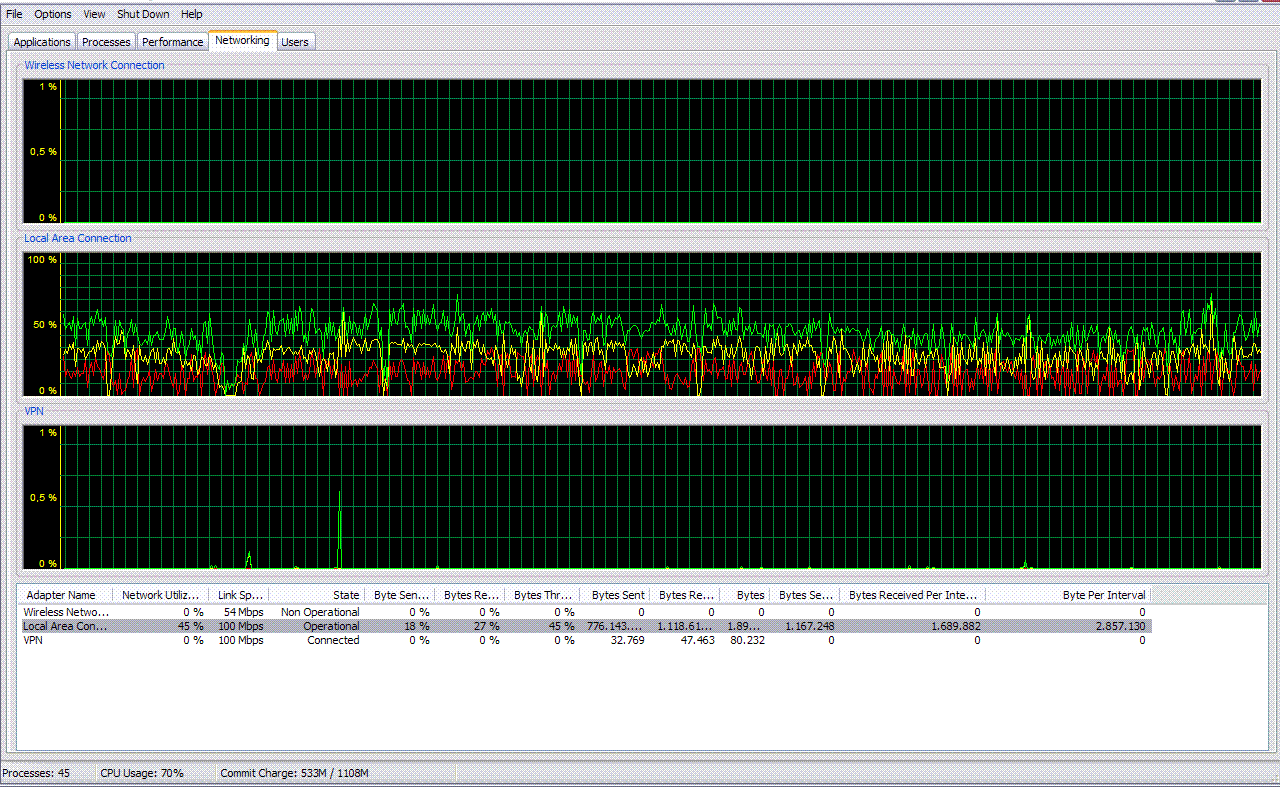The image size is (1280, 787).
Task: Select the Local Area Con... adapter row
Action: pyautogui.click(x=585, y=626)
